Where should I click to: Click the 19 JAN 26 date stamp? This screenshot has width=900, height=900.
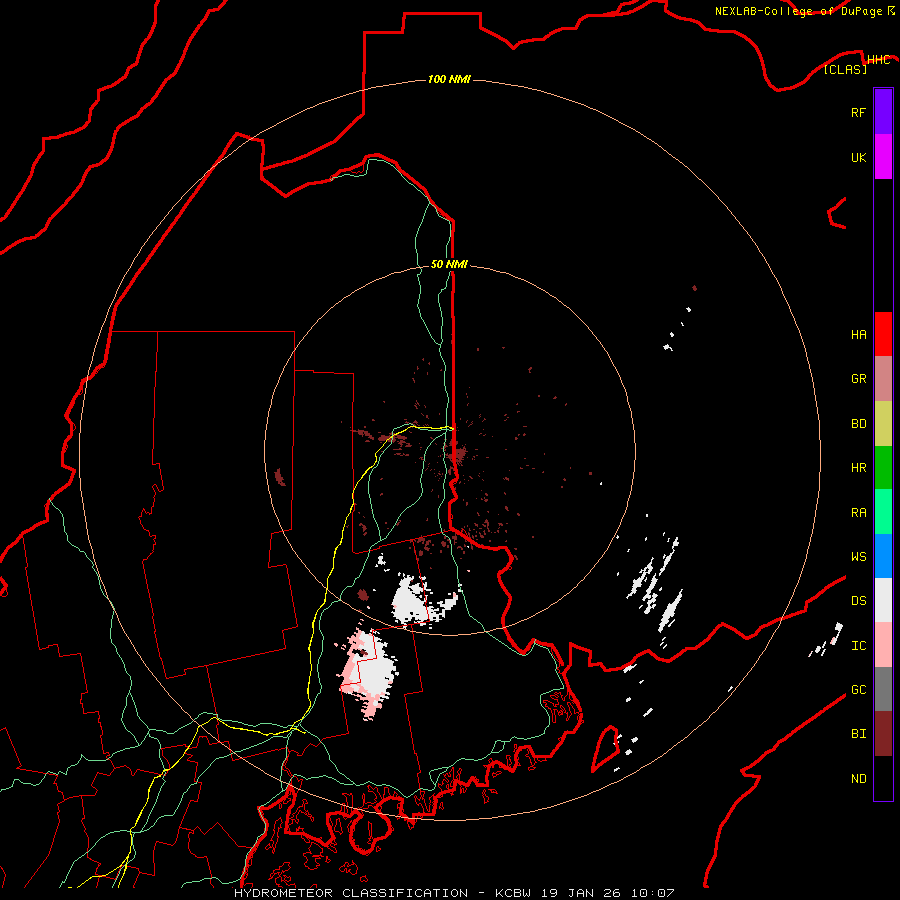pyautogui.click(x=580, y=893)
